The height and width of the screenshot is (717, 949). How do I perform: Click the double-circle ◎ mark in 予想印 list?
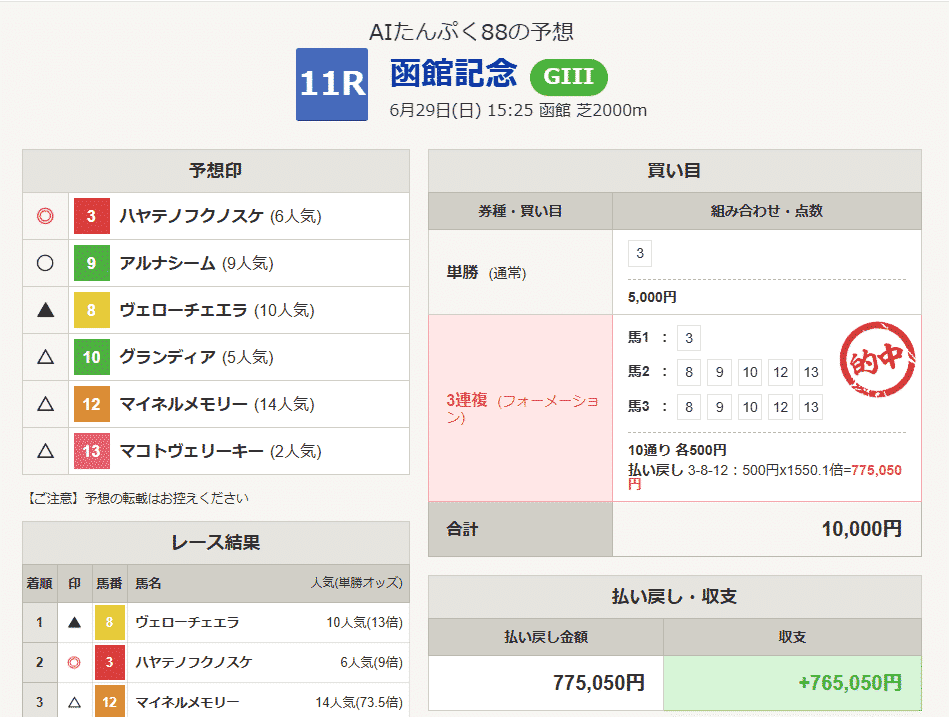coord(45,216)
